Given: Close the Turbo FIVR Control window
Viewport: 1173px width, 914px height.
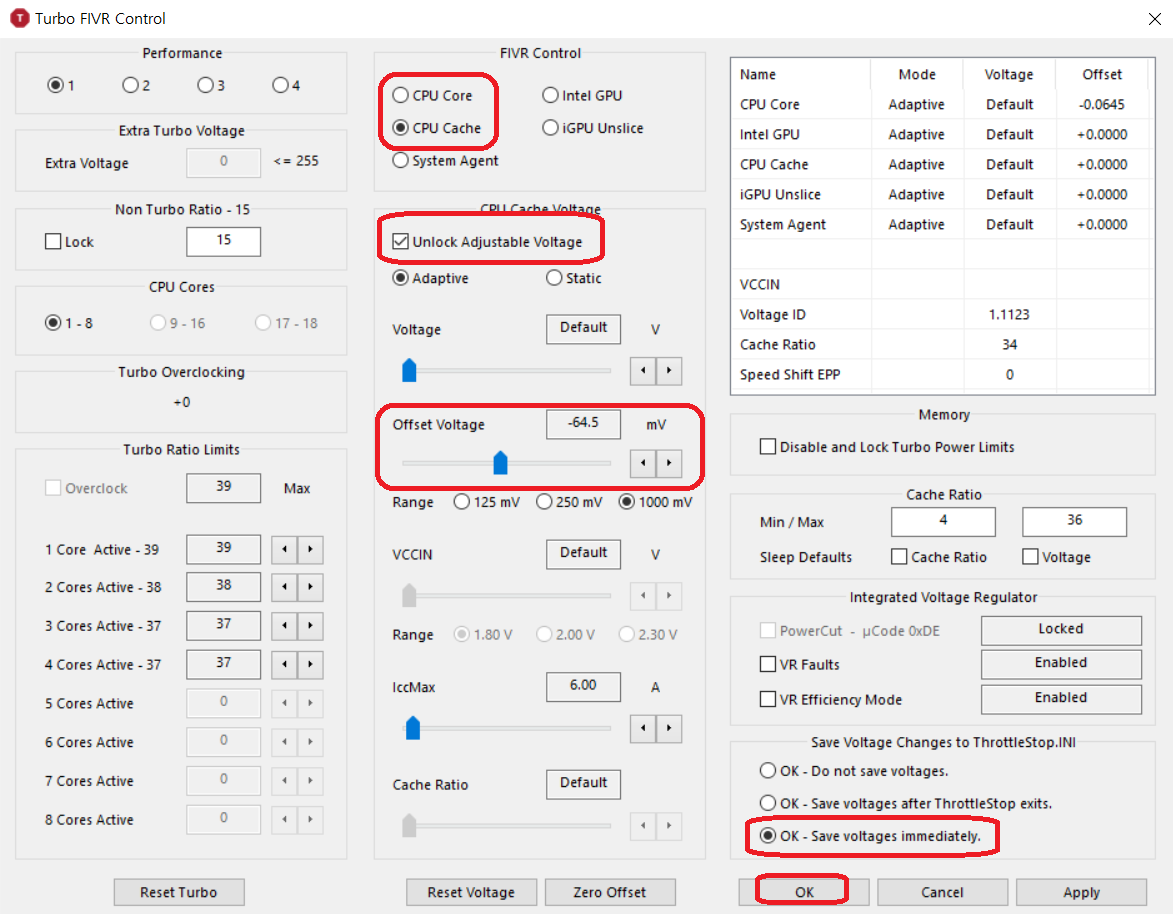Looking at the screenshot, I should [1154, 19].
